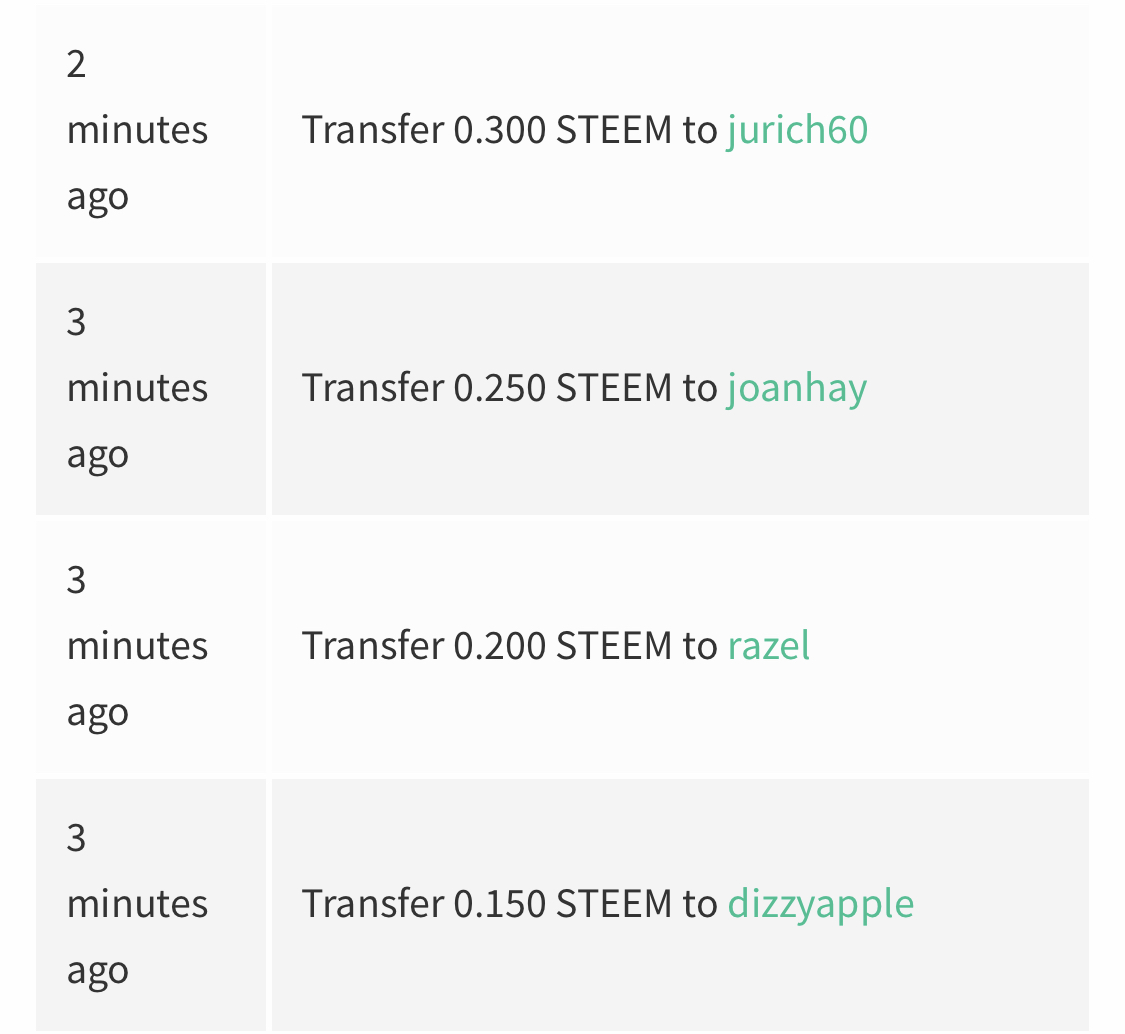
Task: Click the 'STEEM to' text before razel
Action: (x=636, y=646)
